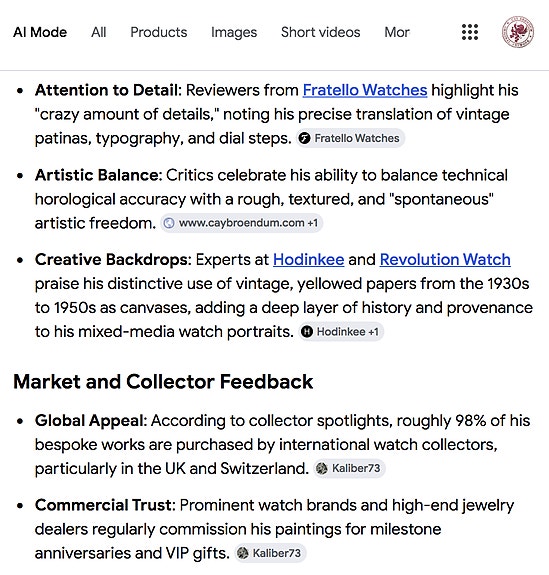This screenshot has width=549, height=575.
Task: Click the Hodinkee source chip icon
Action: coord(307,332)
